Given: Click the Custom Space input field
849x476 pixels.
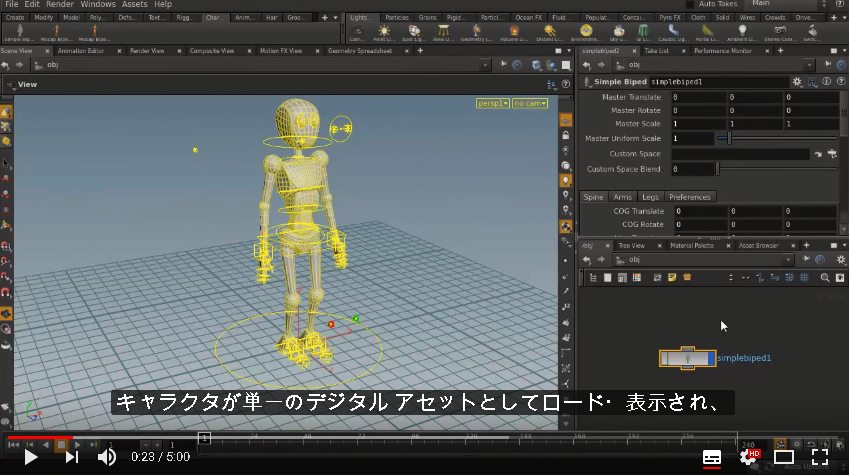Looking at the screenshot, I should coord(740,154).
